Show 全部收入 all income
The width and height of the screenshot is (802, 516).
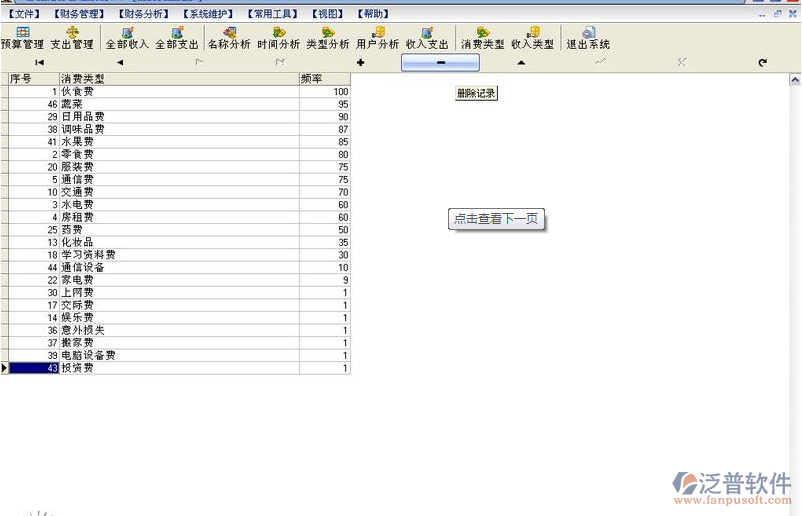coord(127,39)
